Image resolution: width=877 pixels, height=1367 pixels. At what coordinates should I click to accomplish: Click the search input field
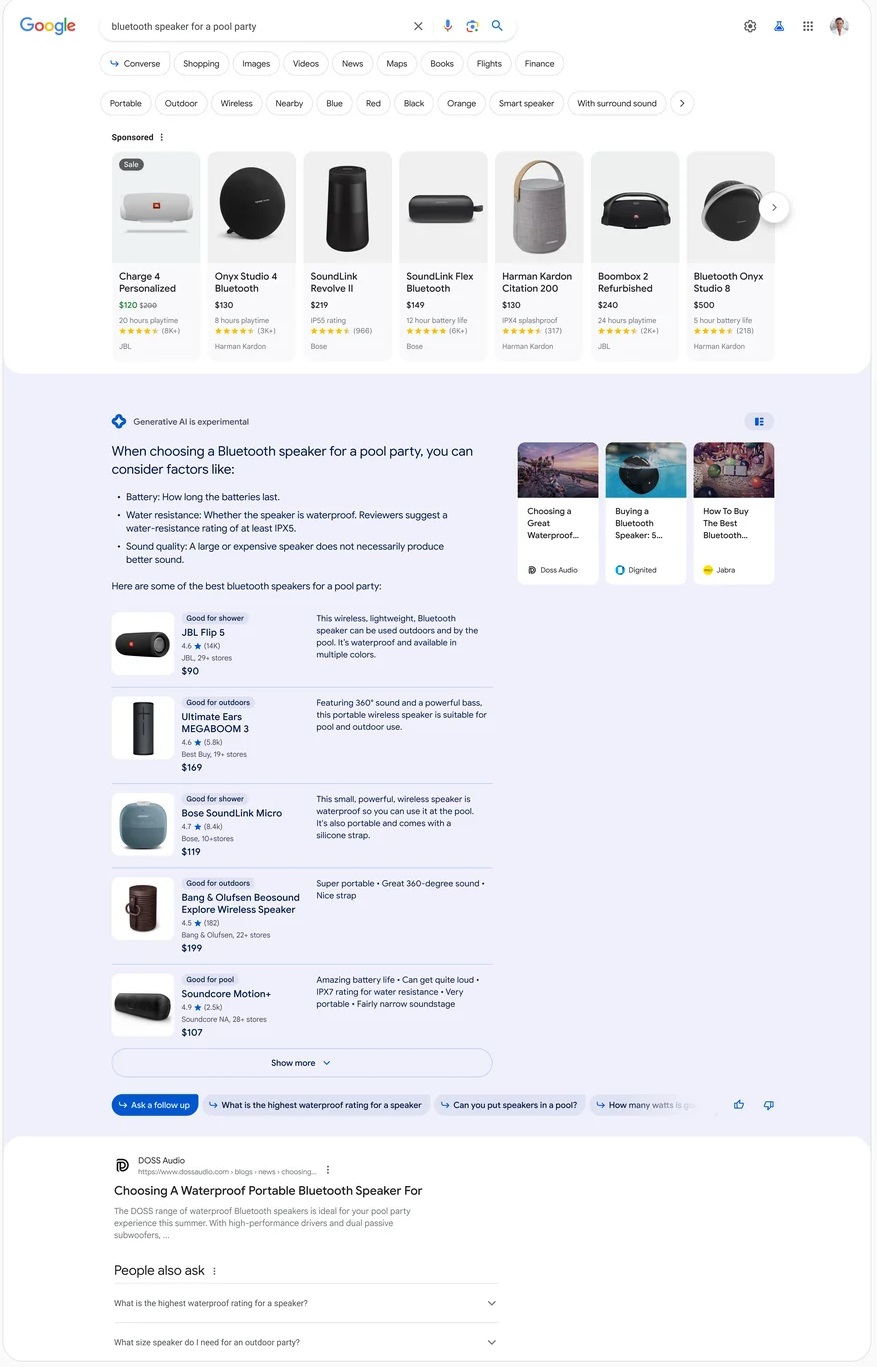[x=258, y=26]
